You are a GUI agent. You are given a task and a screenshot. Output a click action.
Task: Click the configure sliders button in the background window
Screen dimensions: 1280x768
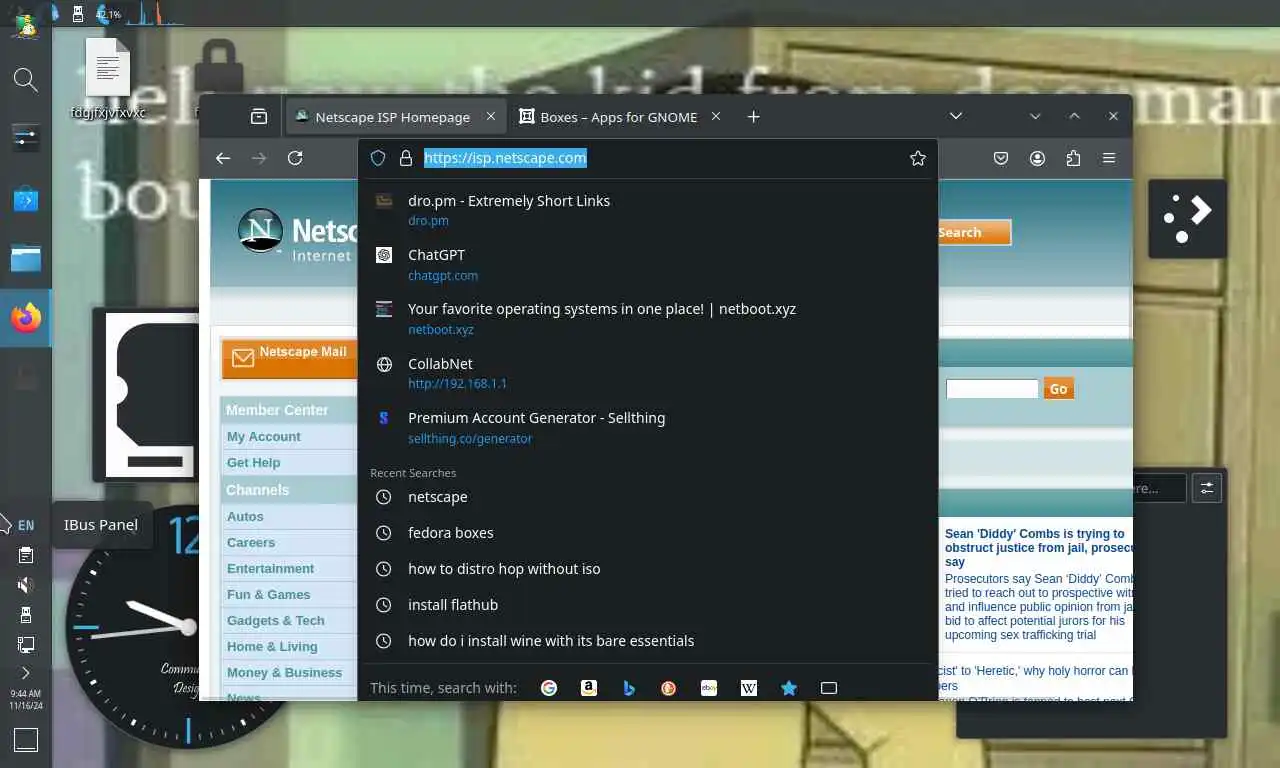(x=1207, y=488)
